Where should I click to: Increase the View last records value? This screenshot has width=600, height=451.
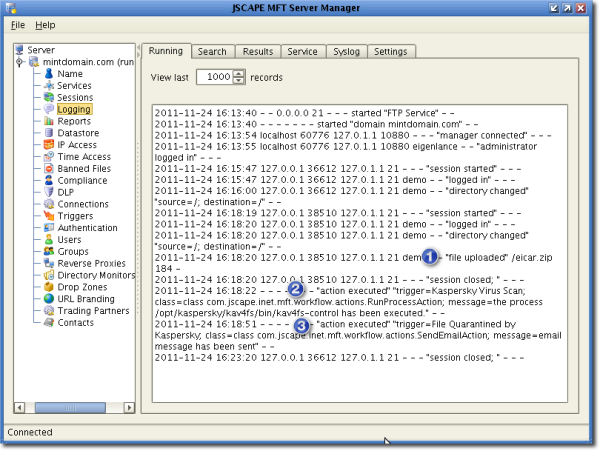[x=238, y=73]
